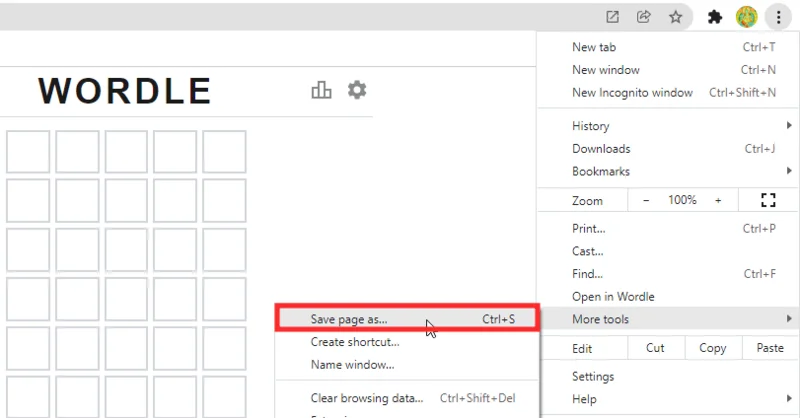Expand the Bookmarks submenu
The height and width of the screenshot is (418, 800).
point(669,171)
